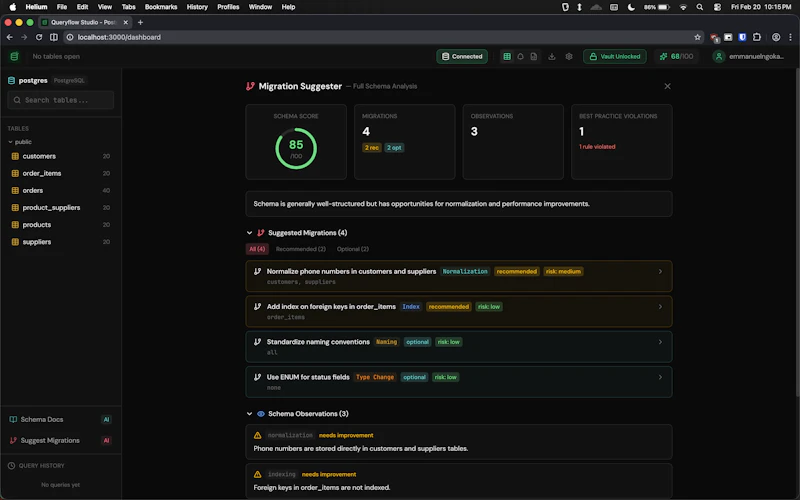The image size is (800, 500).
Task: Expand Normalize phone numbers migration chevron
Action: pos(660,271)
